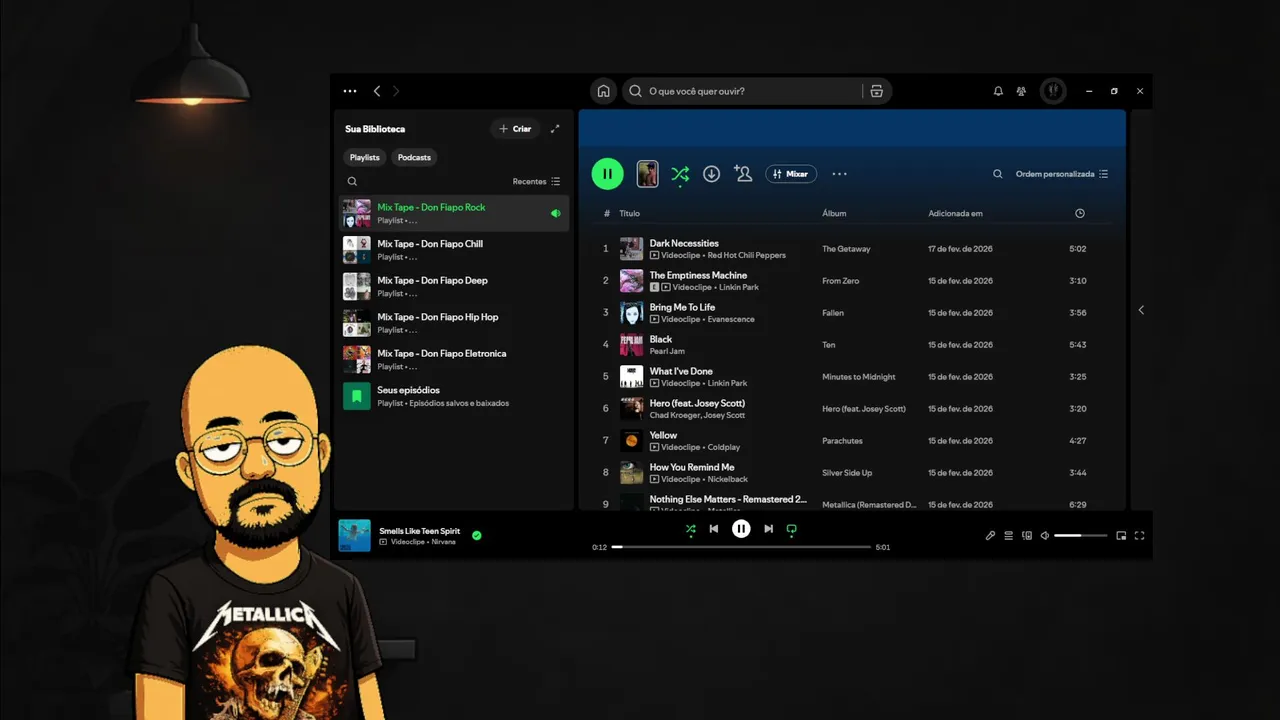1280x720 pixels.
Task: Open Mix Tape - Don Fiapo Chill playlist
Action: (x=455, y=250)
